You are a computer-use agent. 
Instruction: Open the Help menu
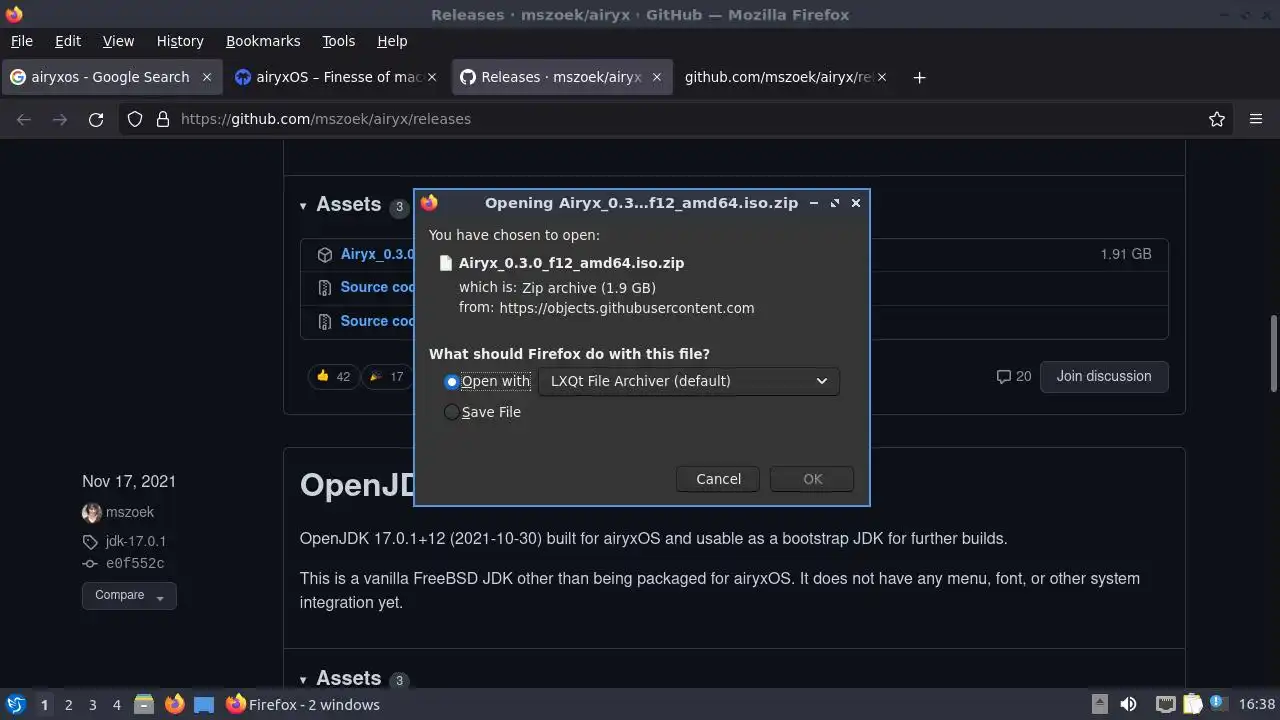392,41
